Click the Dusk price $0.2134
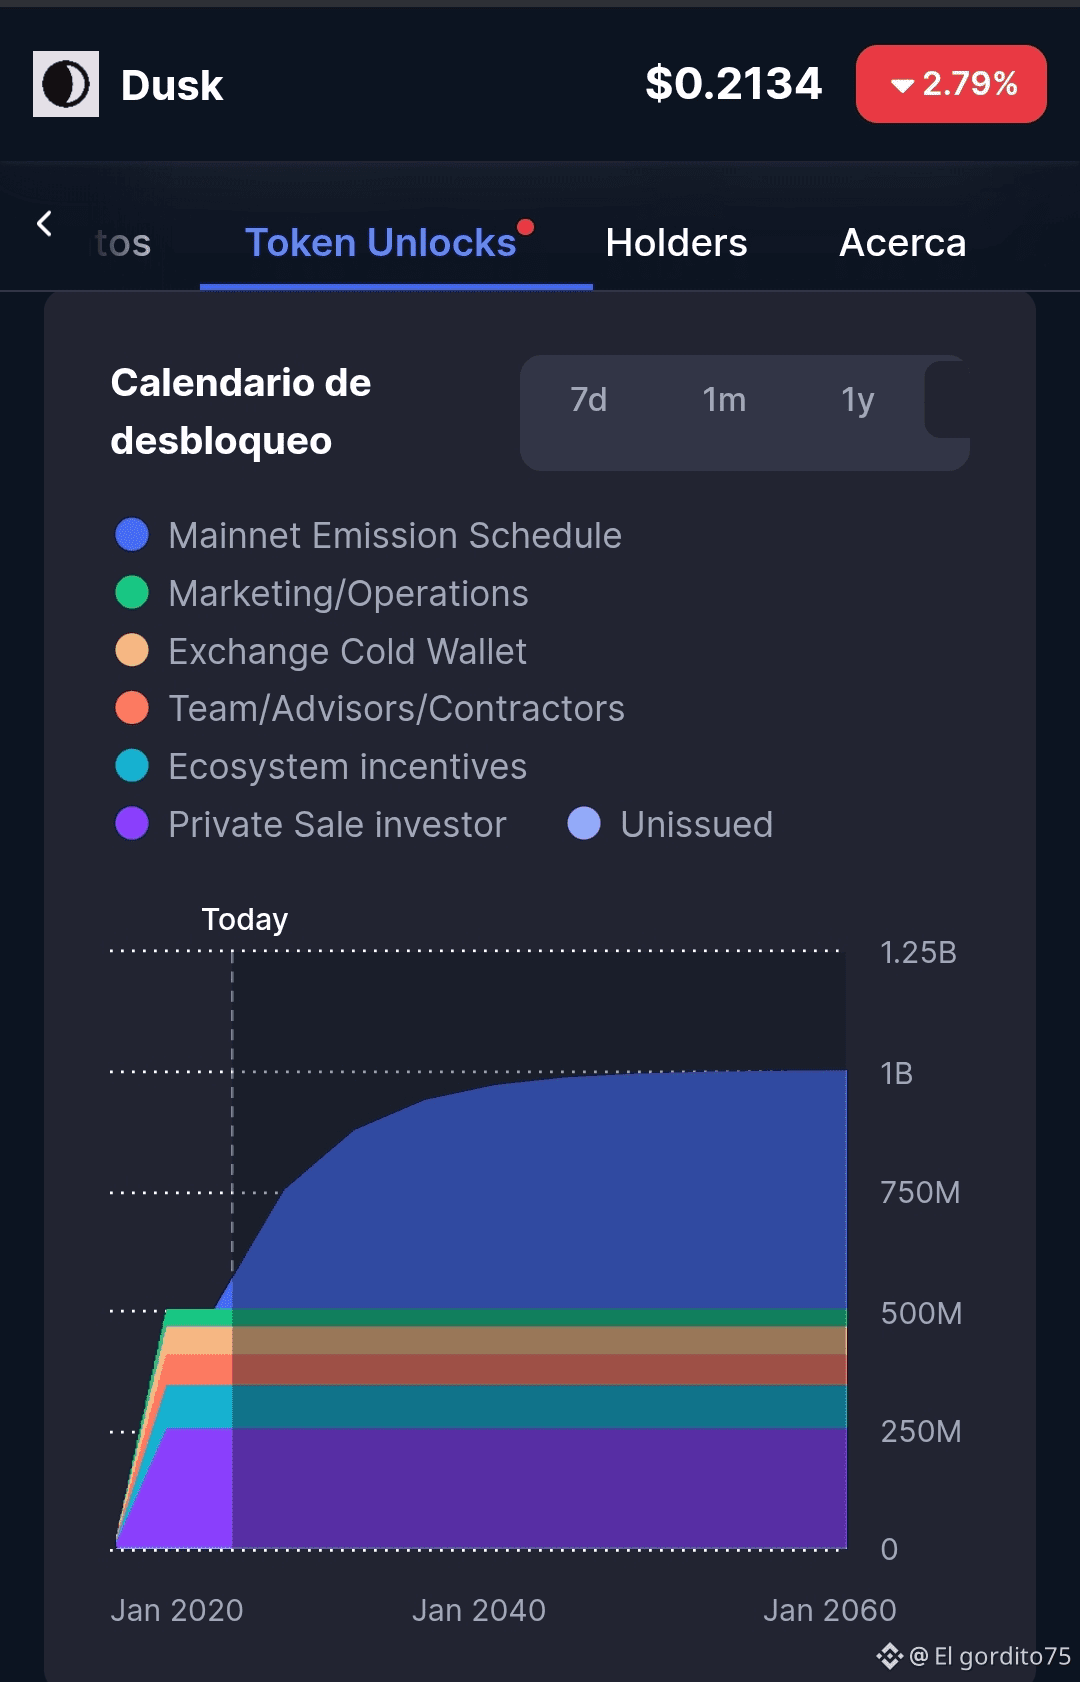 [x=733, y=84]
